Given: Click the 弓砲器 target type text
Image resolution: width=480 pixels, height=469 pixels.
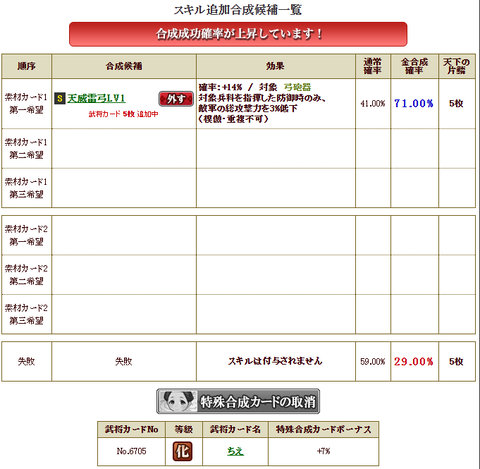Looking at the screenshot, I should click(x=297, y=87).
